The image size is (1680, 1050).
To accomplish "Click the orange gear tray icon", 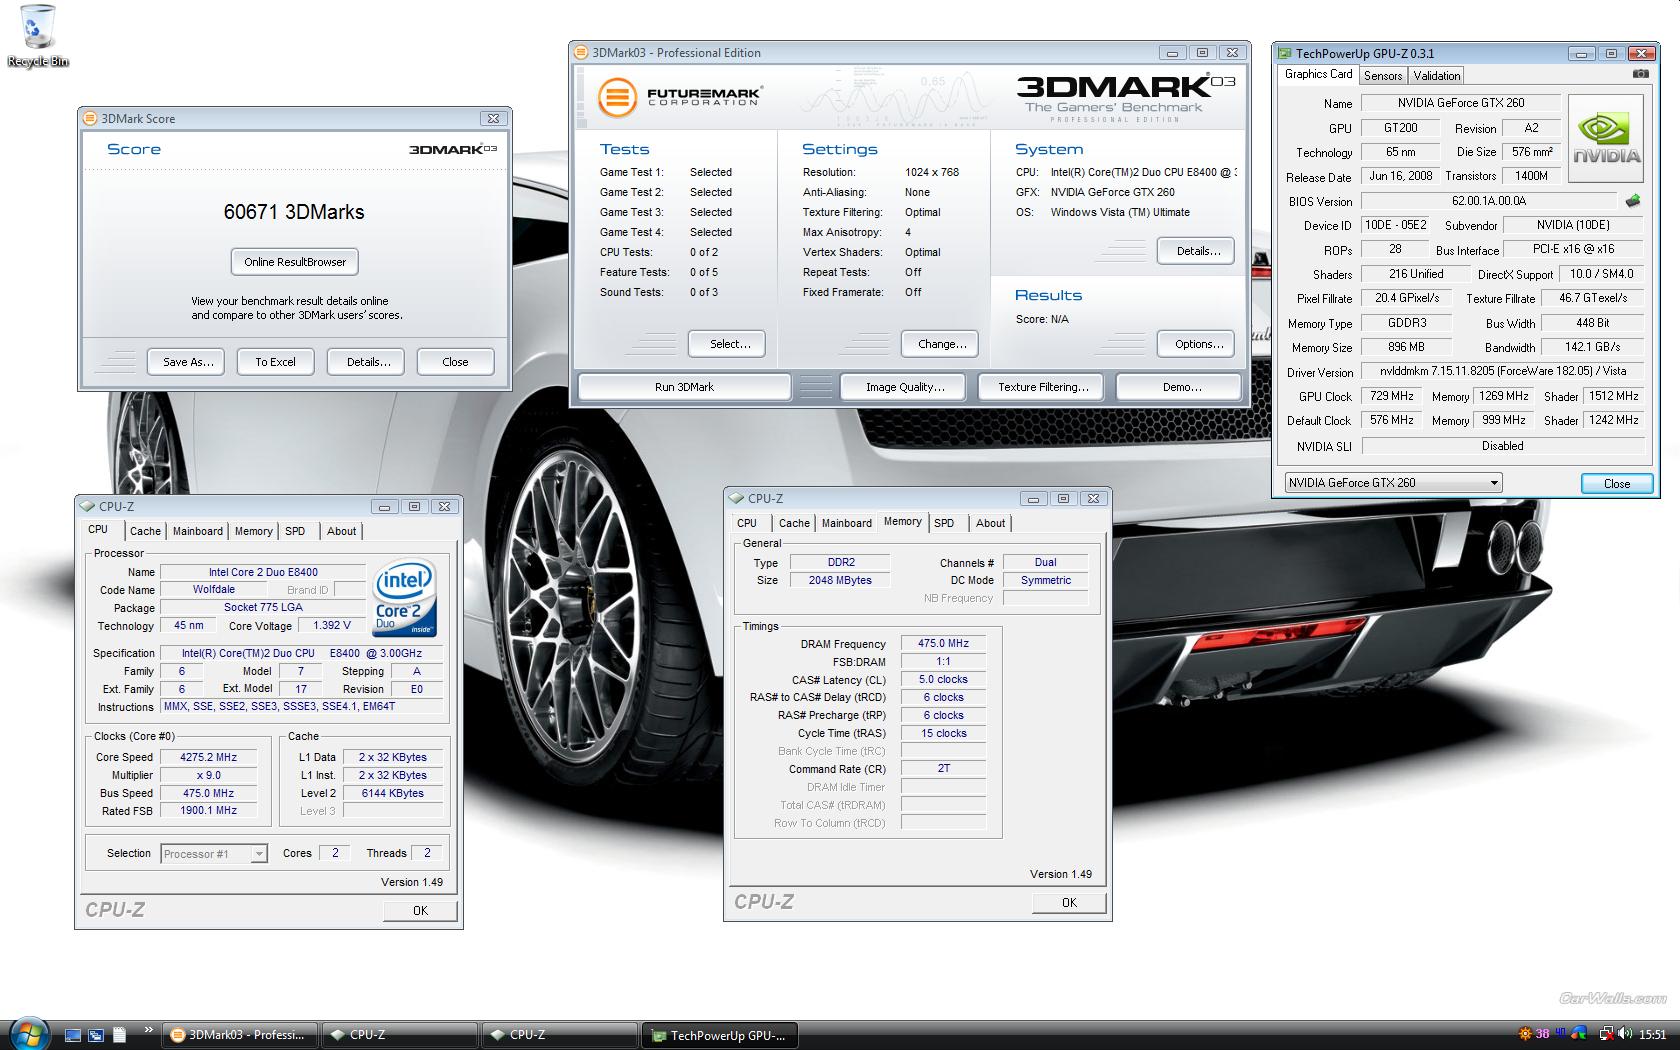I will tap(1525, 1034).
